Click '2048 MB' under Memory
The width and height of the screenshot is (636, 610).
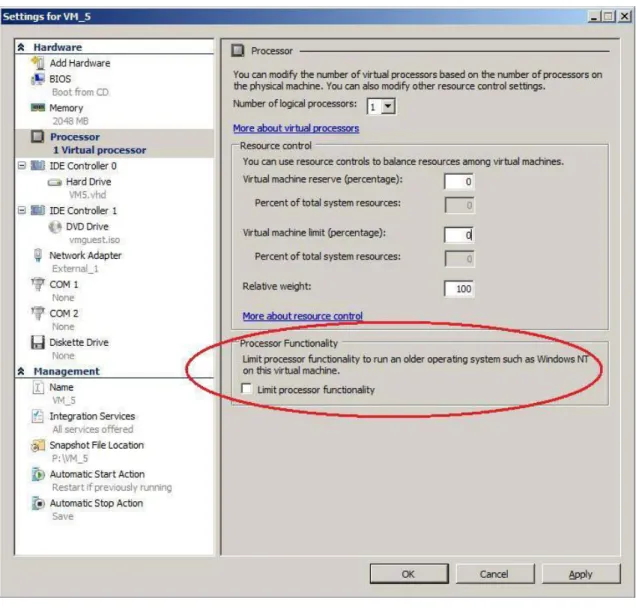coord(70,121)
